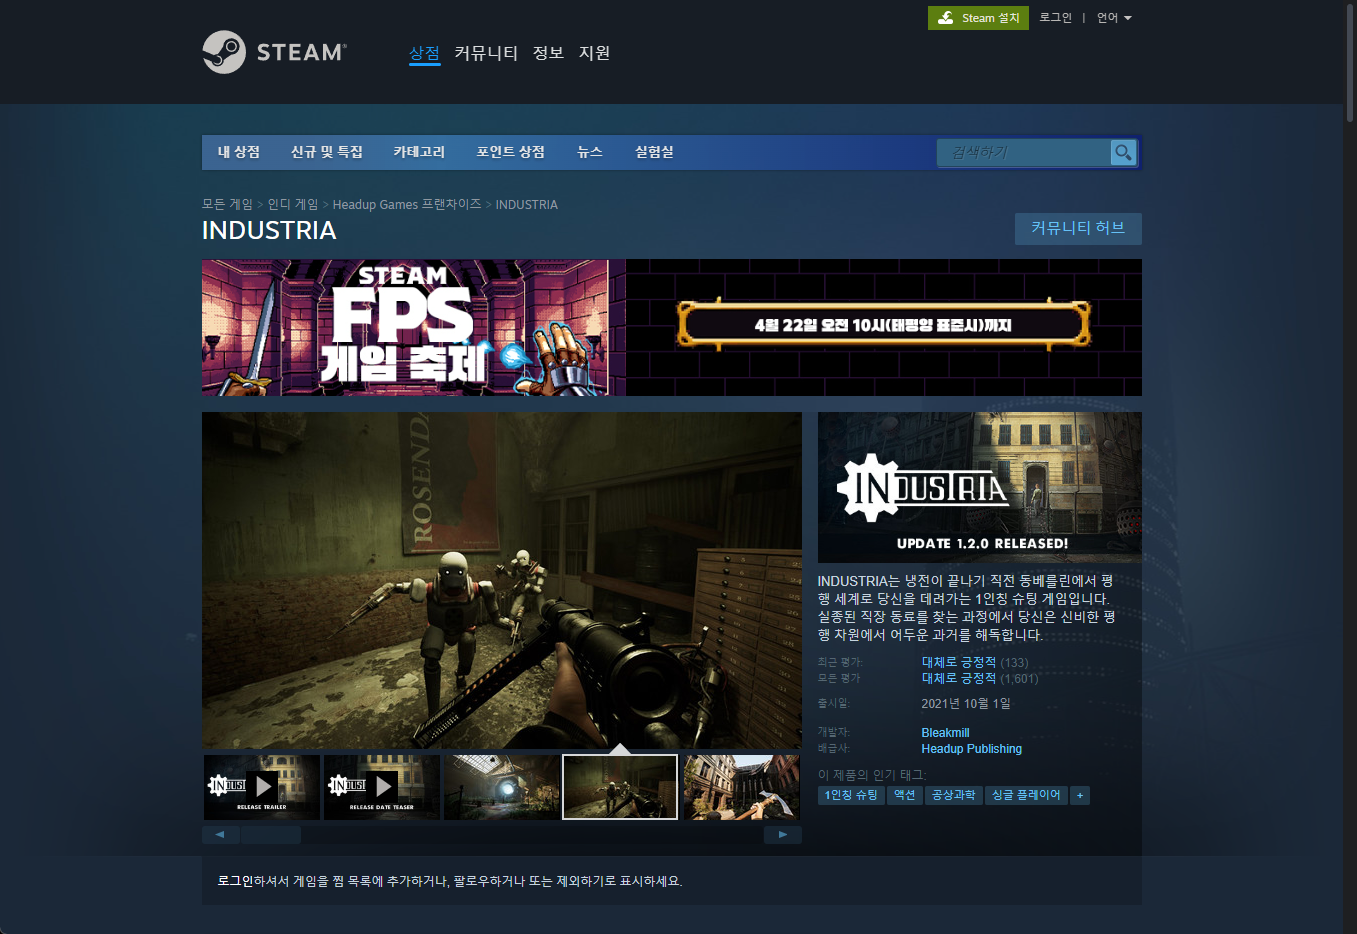
Task: Expand more tags with the plus button
Action: (1079, 795)
